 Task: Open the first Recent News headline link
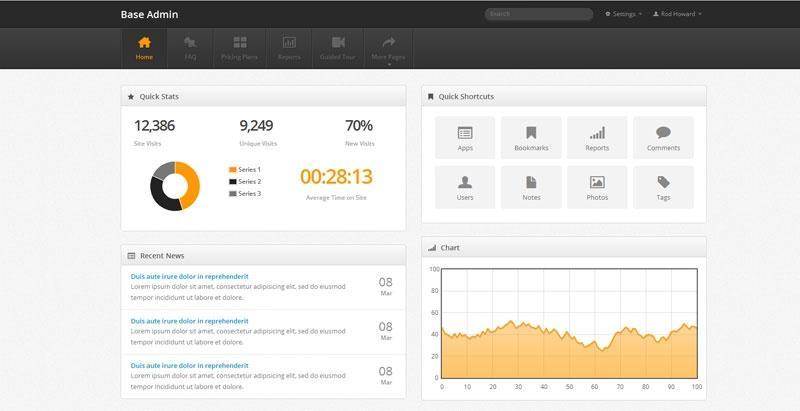tap(189, 276)
